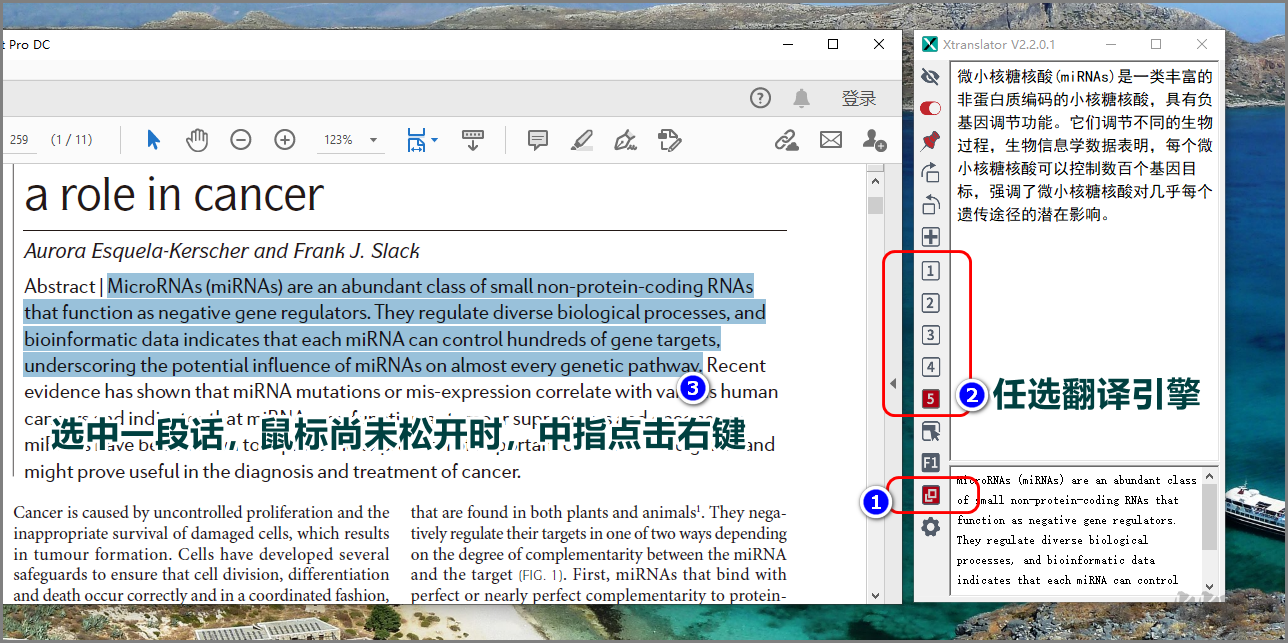Click the add new translation icon
The width and height of the screenshot is (1288, 643).
click(930, 237)
